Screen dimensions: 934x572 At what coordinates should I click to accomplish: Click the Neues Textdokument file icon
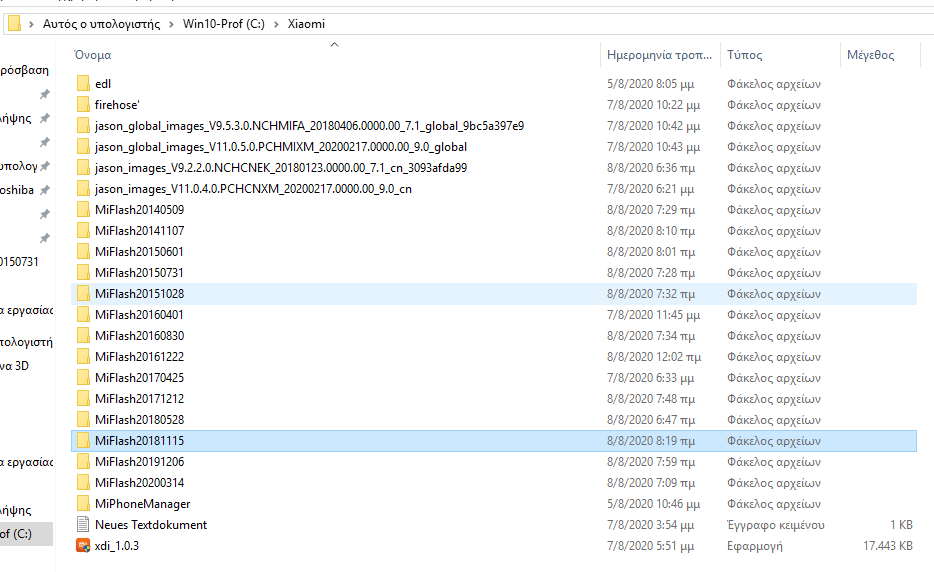pyautogui.click(x=83, y=524)
